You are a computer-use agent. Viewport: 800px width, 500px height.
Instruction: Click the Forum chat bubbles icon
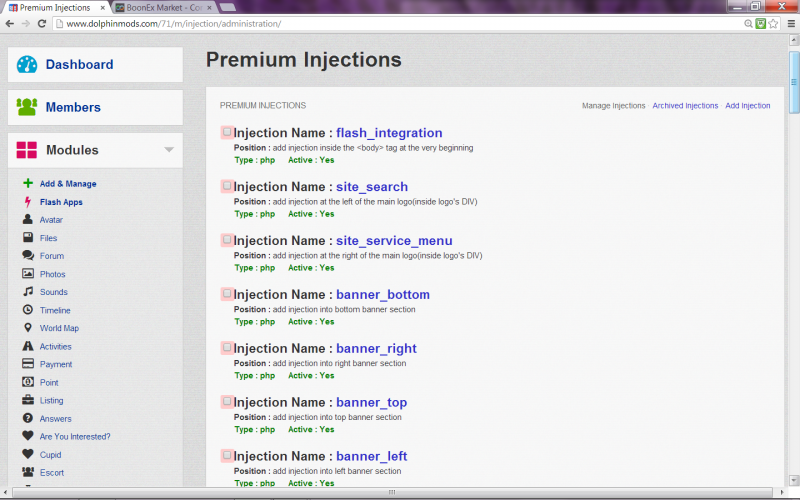click(28, 255)
